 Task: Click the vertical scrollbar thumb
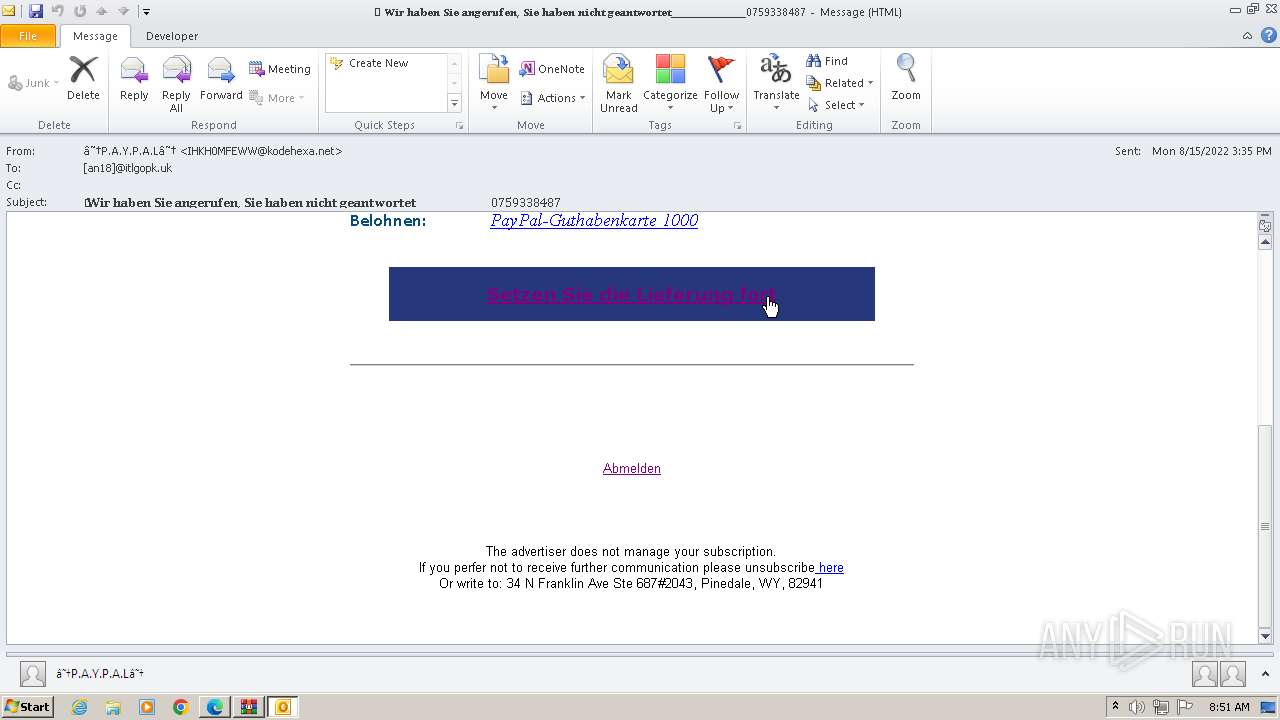[1265, 524]
